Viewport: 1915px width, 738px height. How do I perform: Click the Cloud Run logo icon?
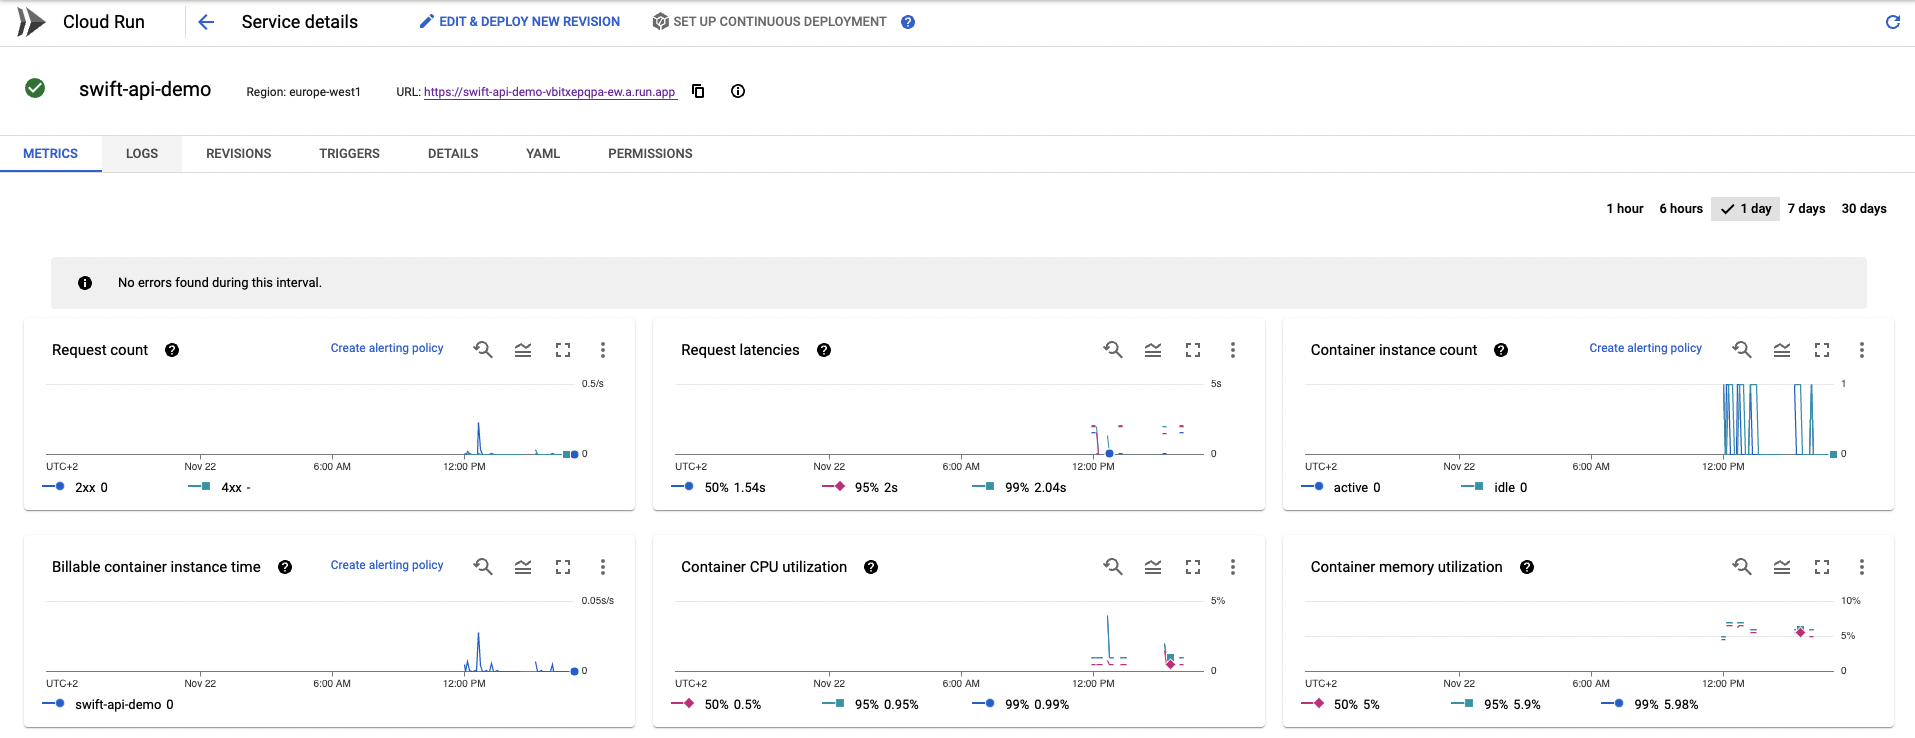point(31,21)
